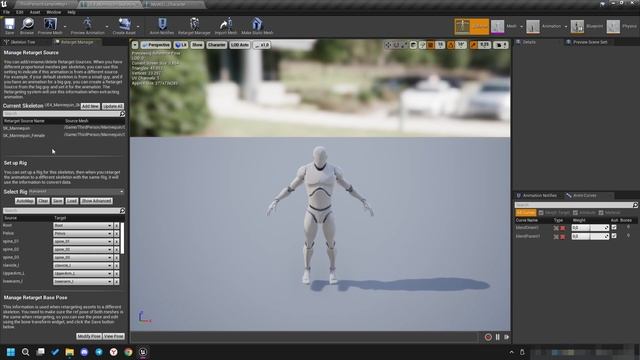Toggle scale snapping in viewport
640x360 pixels.
(473, 45)
